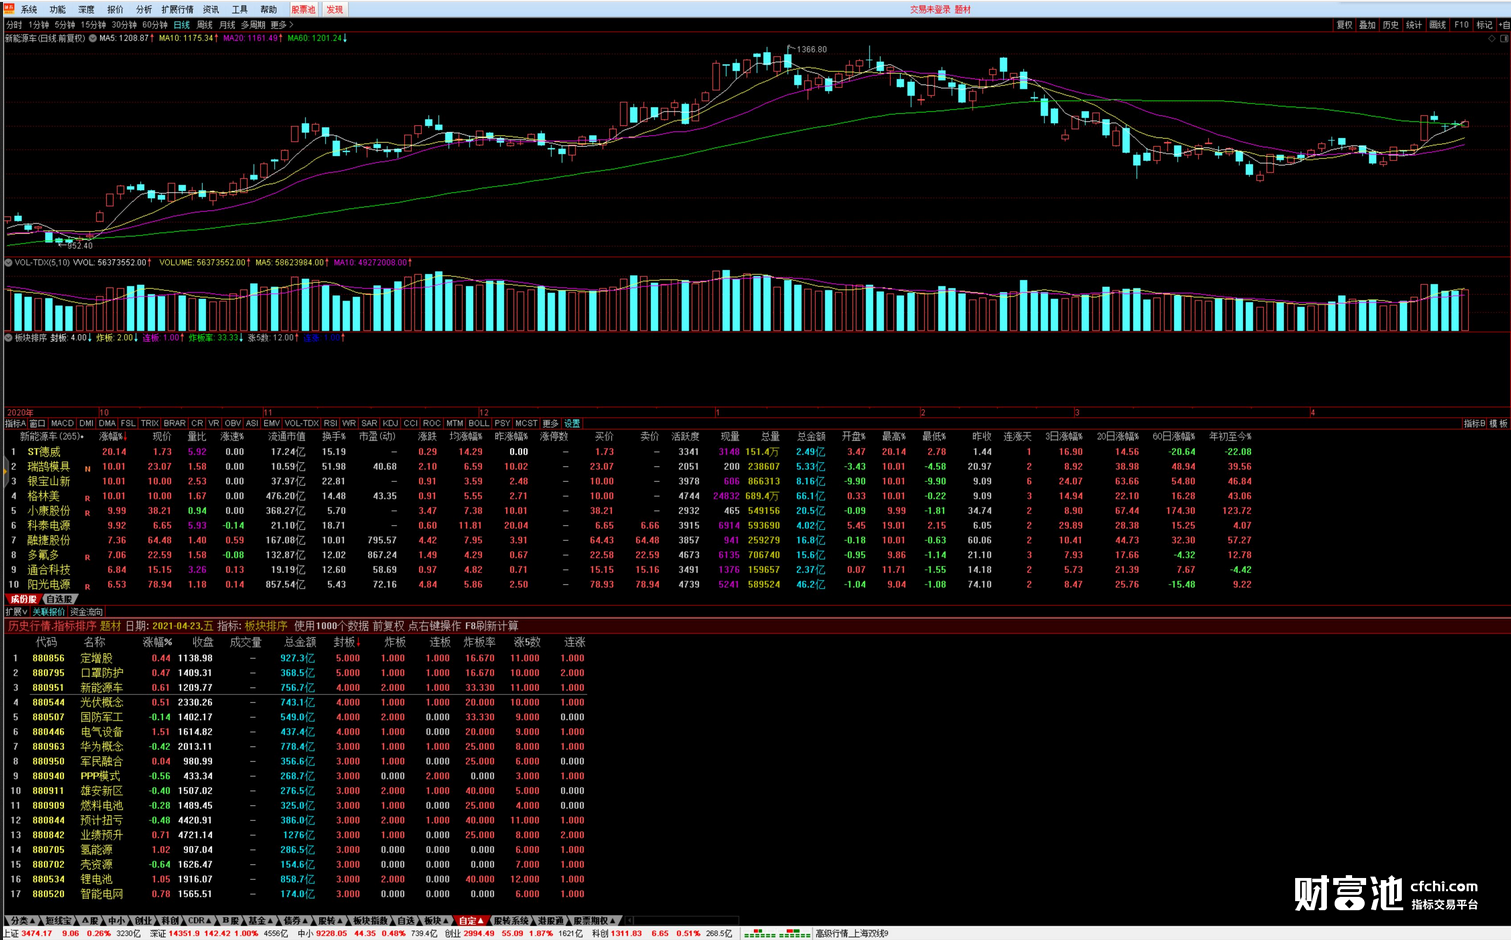
Task: Select the 月线 monthly period
Action: pyautogui.click(x=228, y=25)
